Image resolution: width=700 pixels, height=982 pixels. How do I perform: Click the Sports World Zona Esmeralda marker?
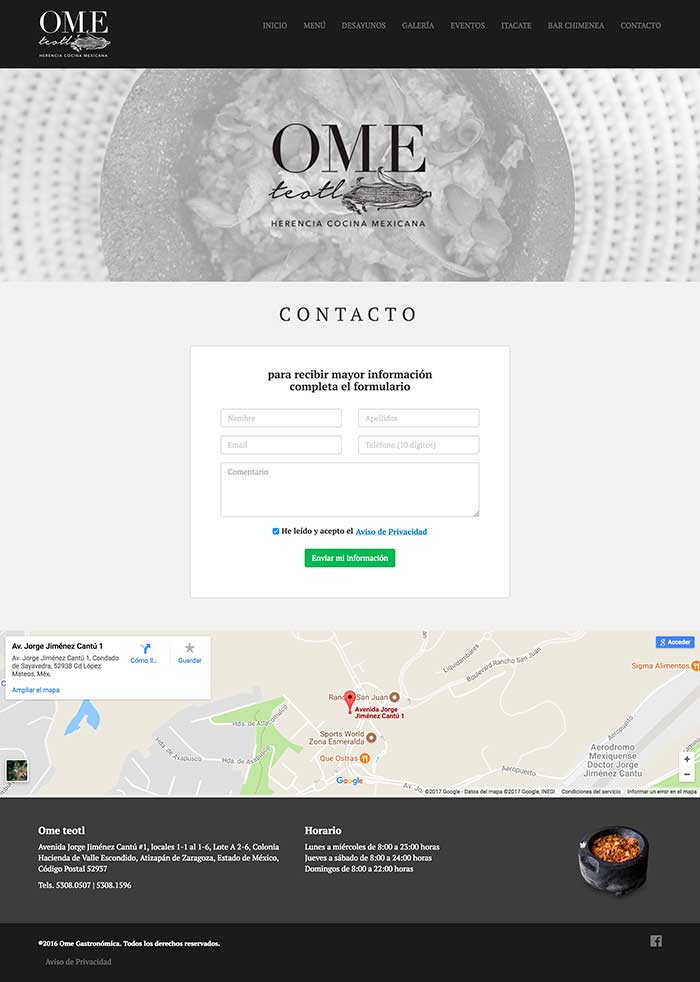pos(371,738)
